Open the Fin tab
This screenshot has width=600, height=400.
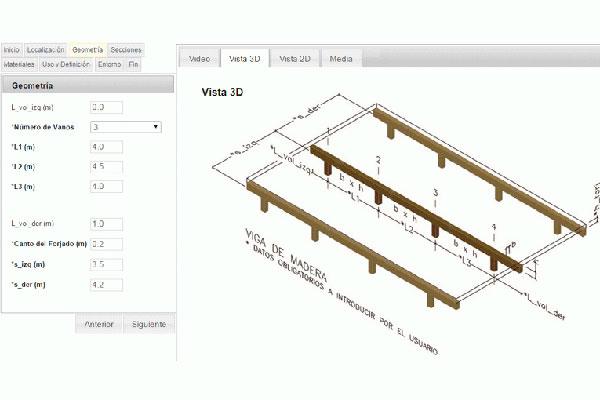(x=133, y=64)
